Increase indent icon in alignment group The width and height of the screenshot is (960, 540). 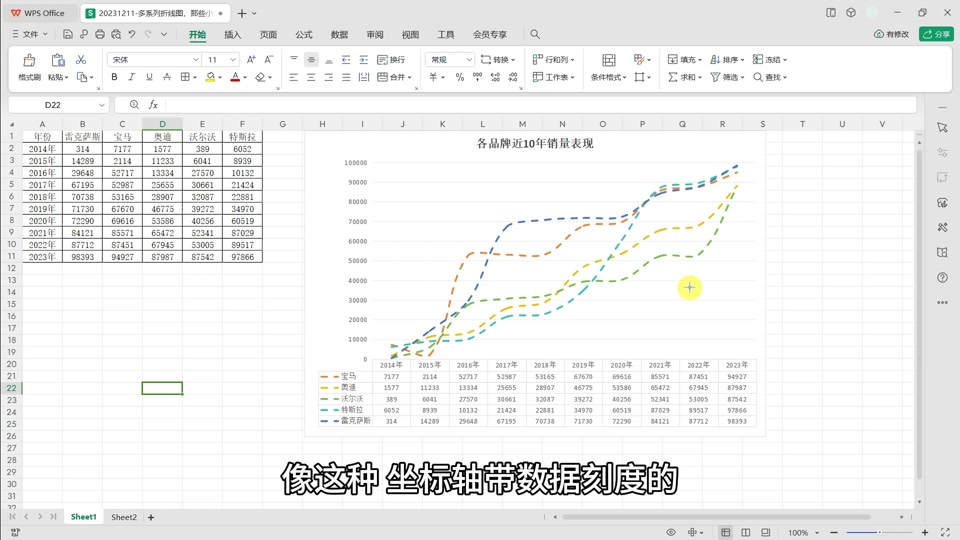tap(364, 59)
